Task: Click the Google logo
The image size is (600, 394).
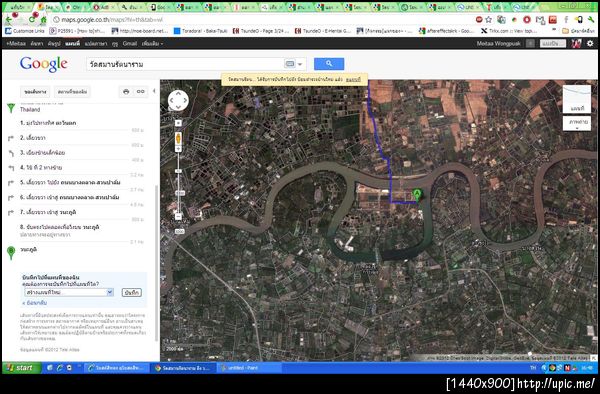Action: pyautogui.click(x=44, y=64)
